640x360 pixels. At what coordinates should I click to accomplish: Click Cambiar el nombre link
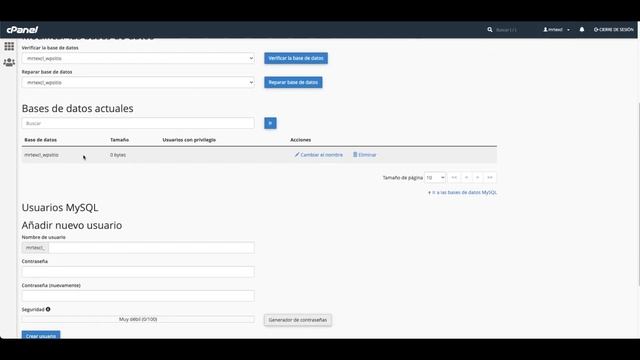319,155
